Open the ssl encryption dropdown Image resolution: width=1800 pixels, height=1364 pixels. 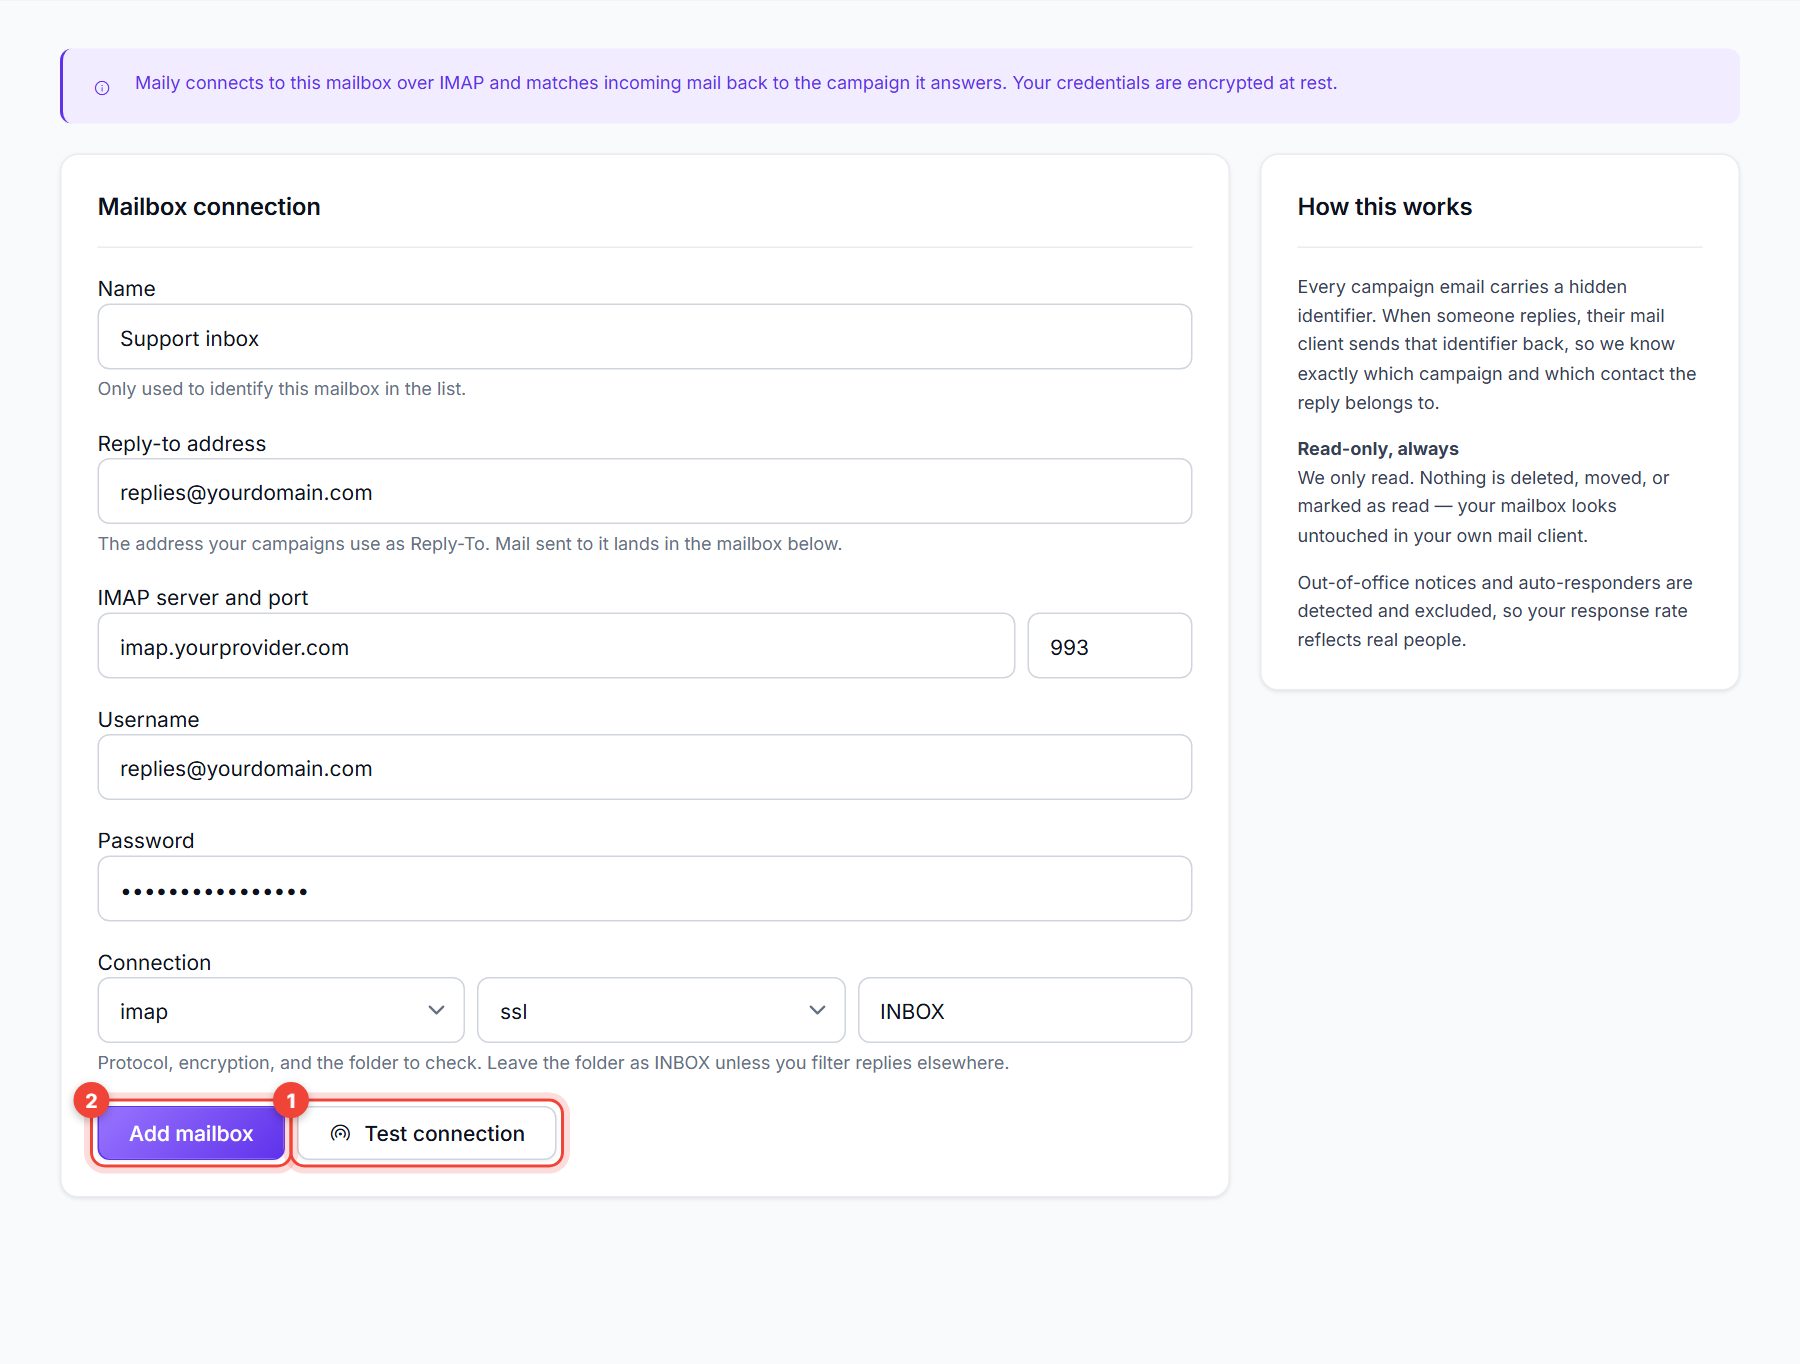(661, 1010)
